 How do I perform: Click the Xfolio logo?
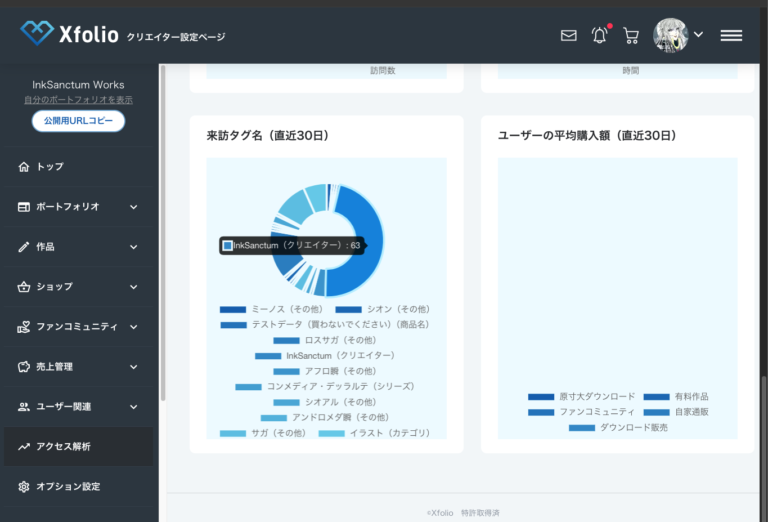69,34
